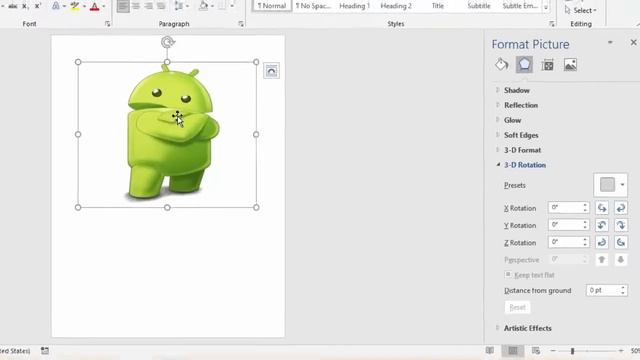Justify the paragraph text
This screenshot has height=360, width=640.
click(161, 6)
